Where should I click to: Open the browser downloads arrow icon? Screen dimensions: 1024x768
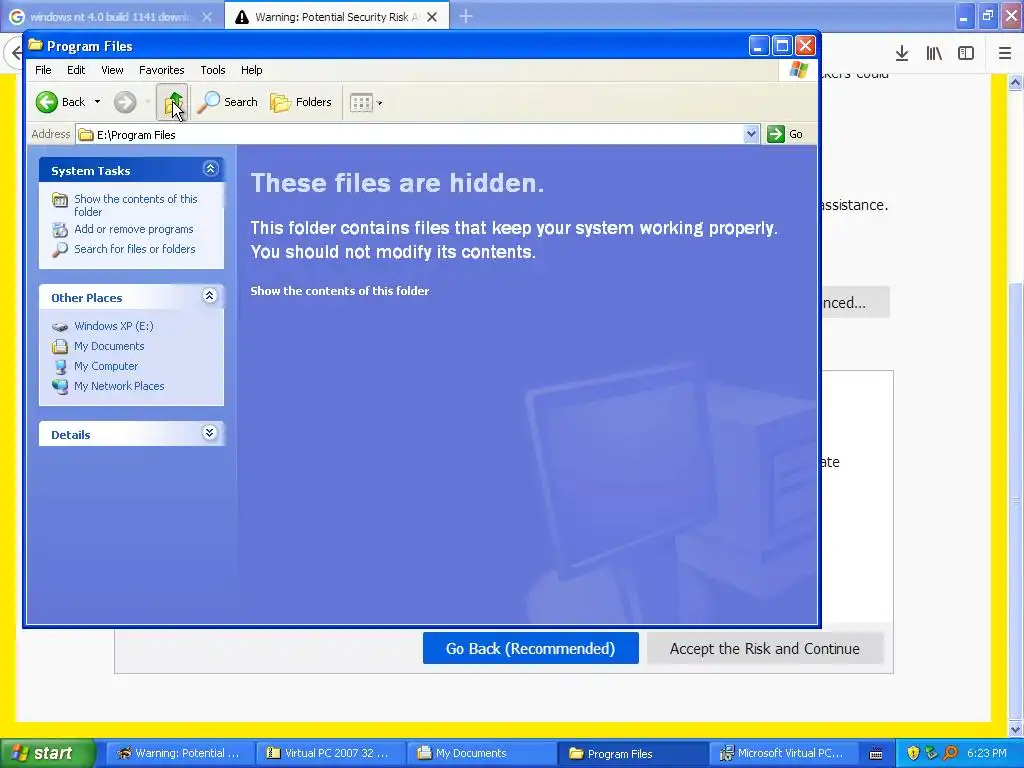902,54
